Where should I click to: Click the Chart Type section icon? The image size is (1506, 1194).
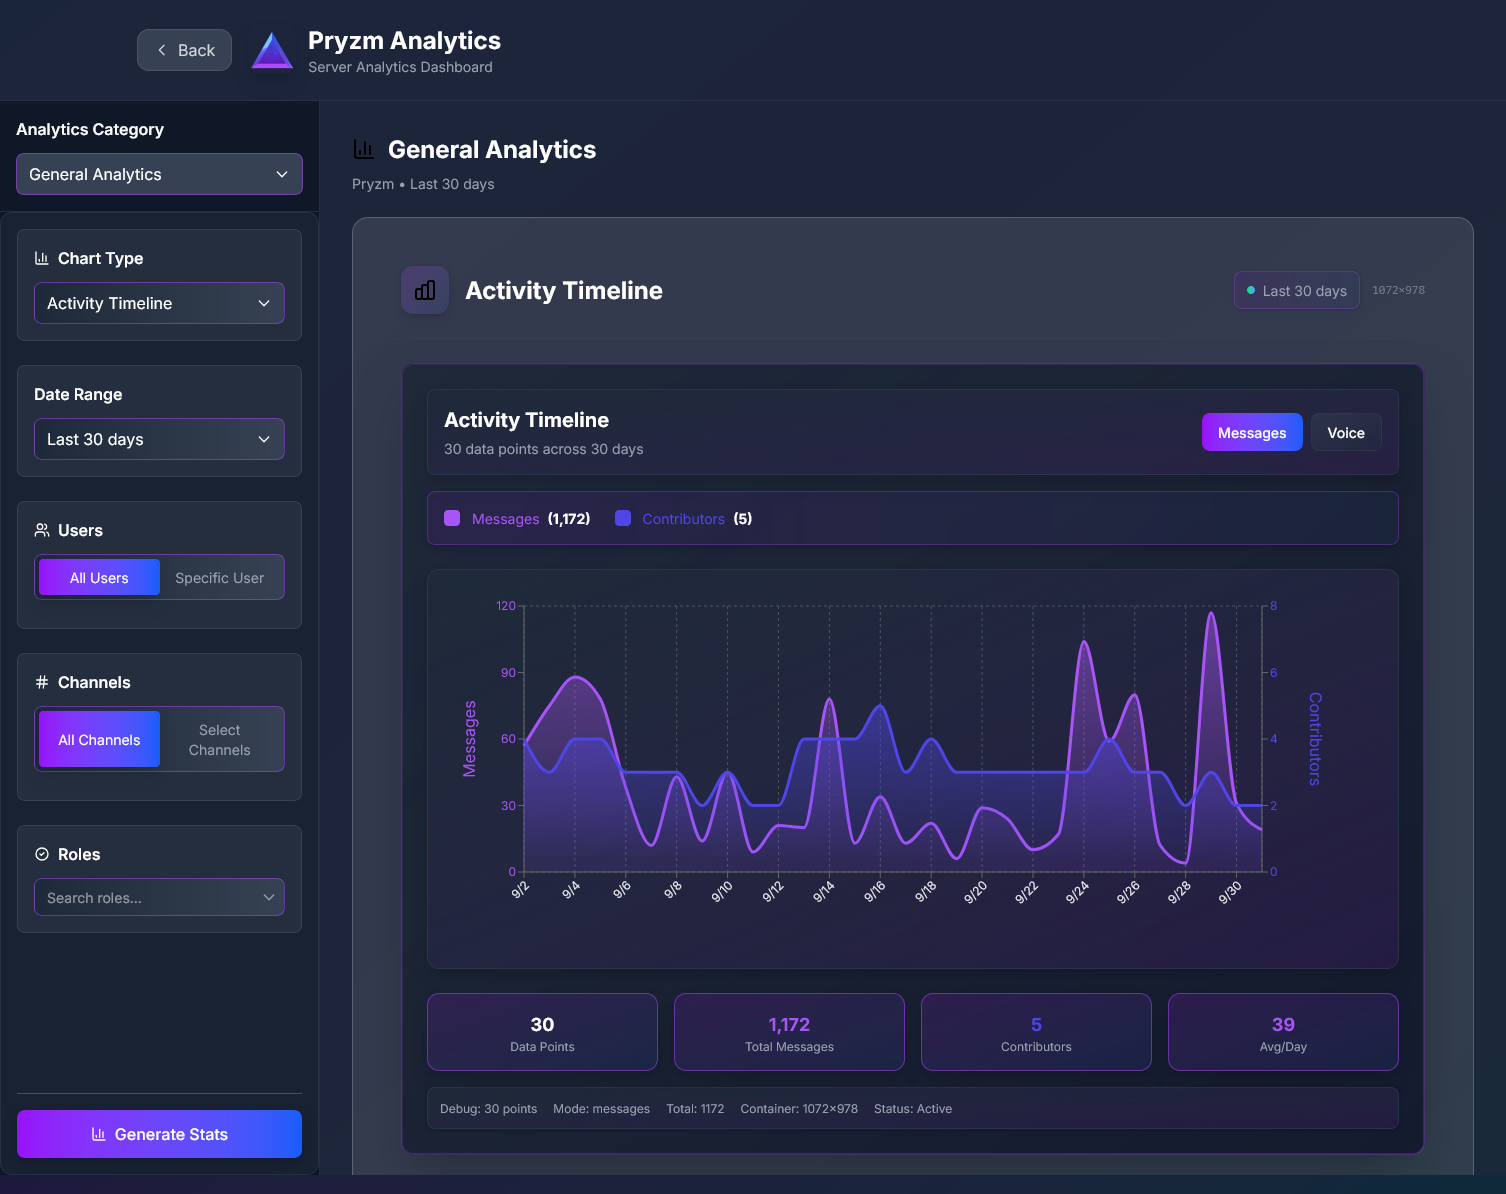pyautogui.click(x=41, y=257)
